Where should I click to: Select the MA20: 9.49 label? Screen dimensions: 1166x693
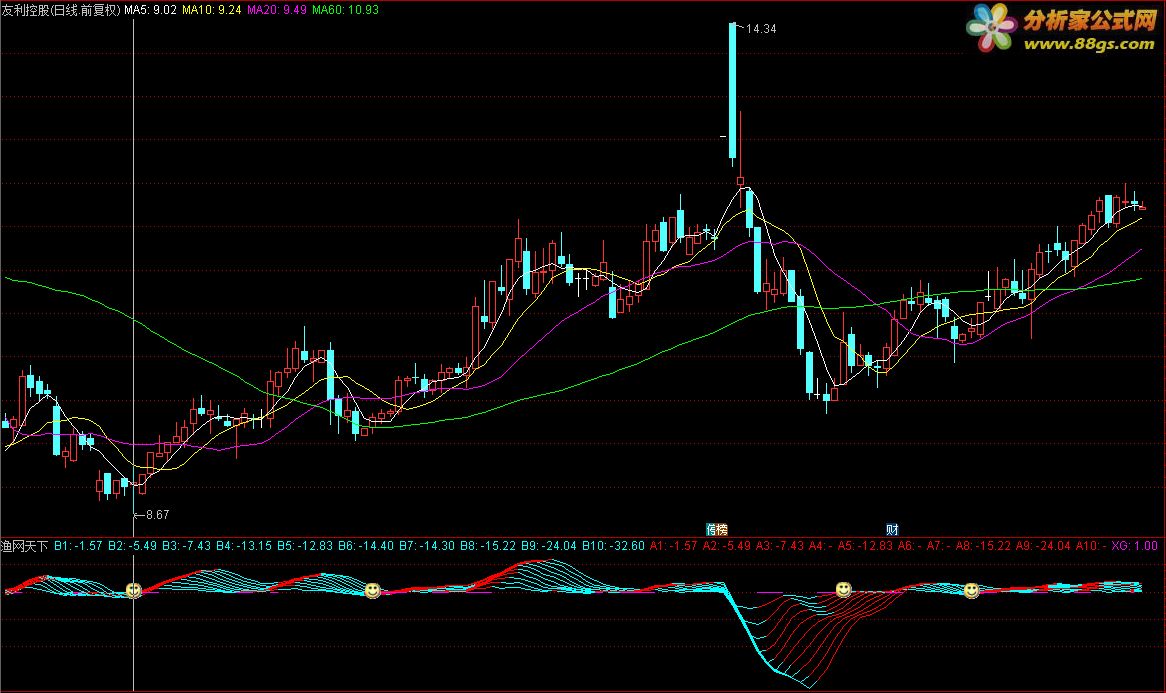click(277, 10)
